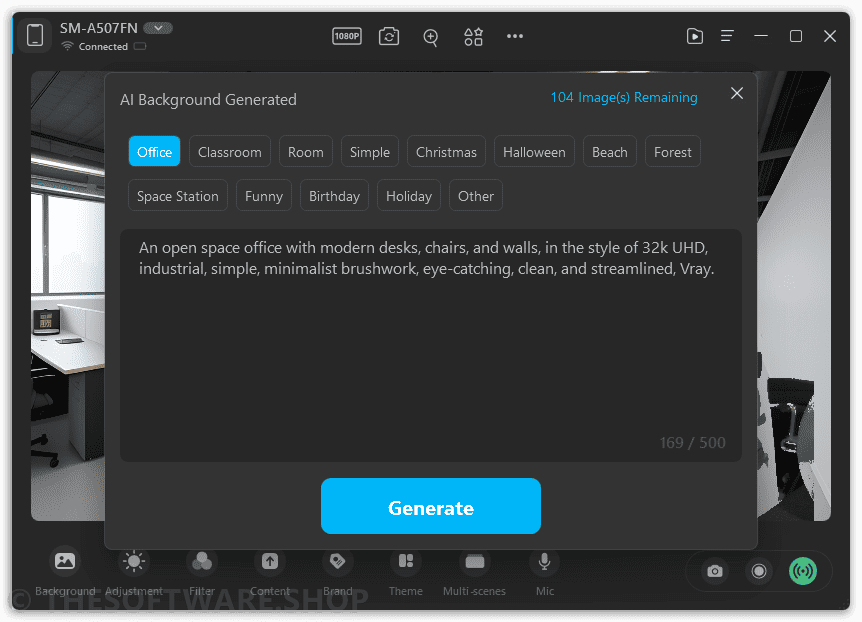Click the 104 Image(s) Remaining link
The height and width of the screenshot is (622, 862).
[624, 97]
